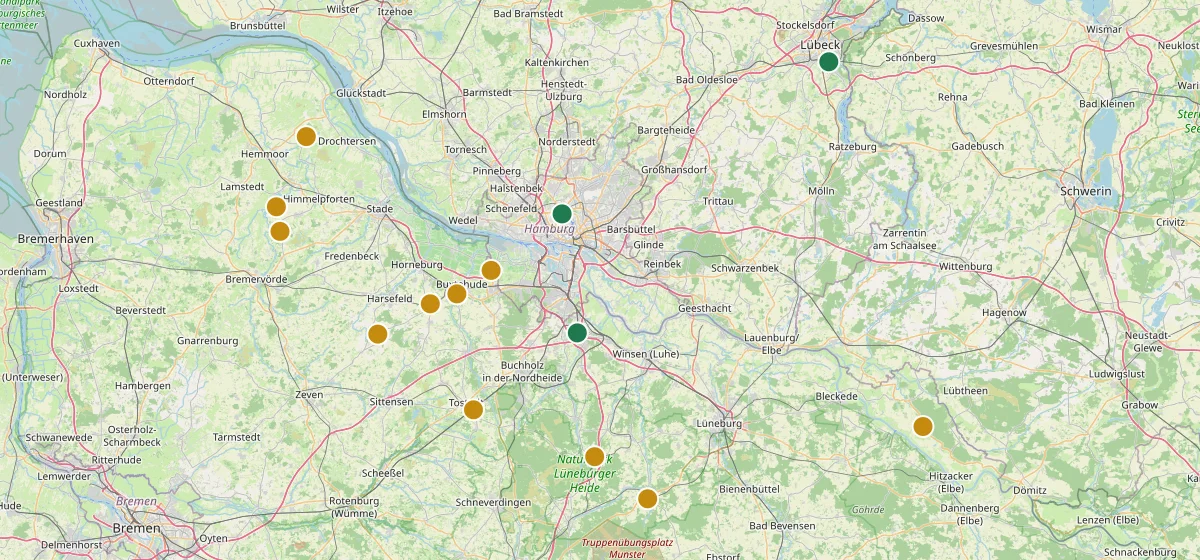This screenshot has height=560, width=1200.
Task: Click the Otterndorf label
Action: click(169, 81)
